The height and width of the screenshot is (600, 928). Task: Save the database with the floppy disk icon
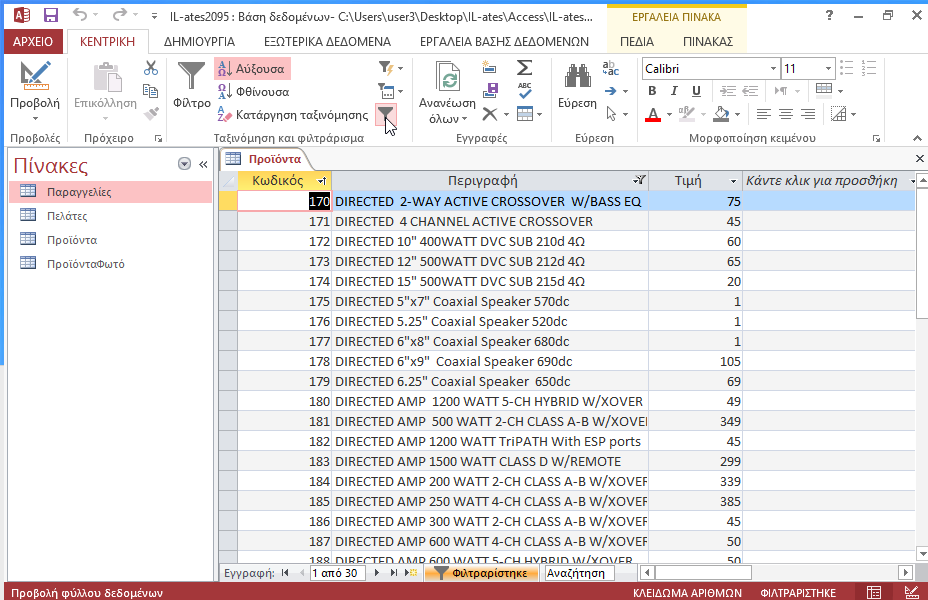[x=51, y=16]
